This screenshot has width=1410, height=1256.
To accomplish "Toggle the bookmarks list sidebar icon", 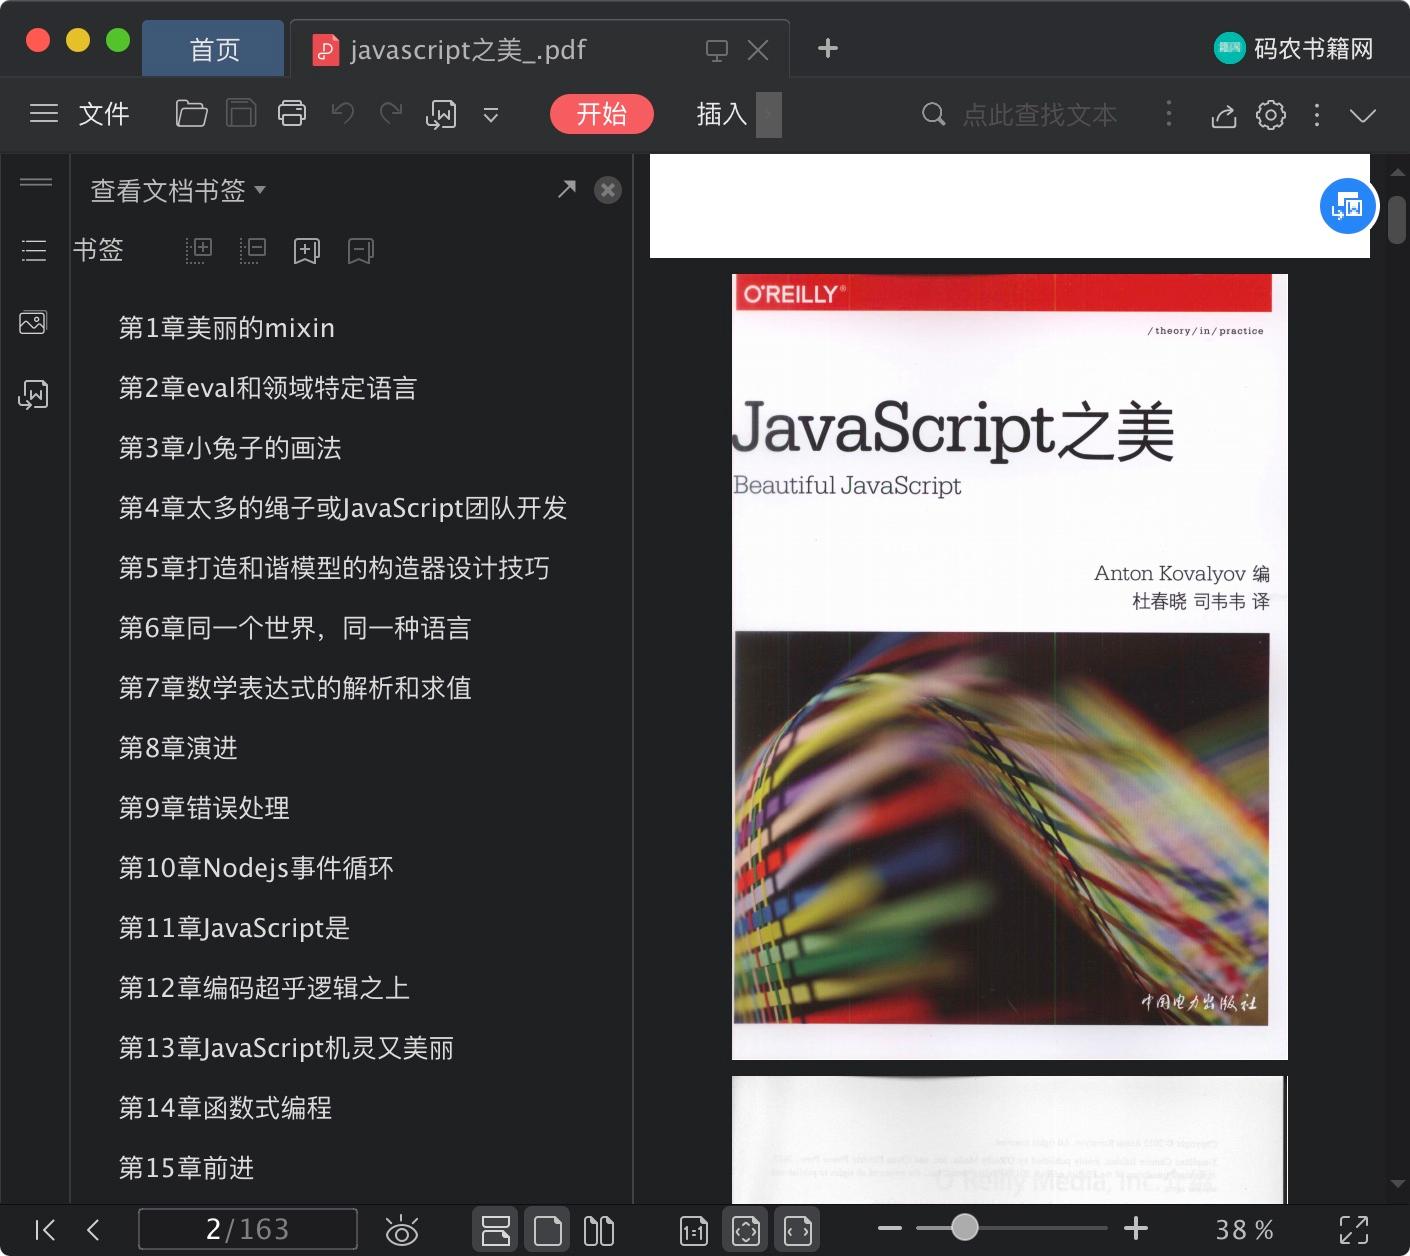I will tap(34, 250).
